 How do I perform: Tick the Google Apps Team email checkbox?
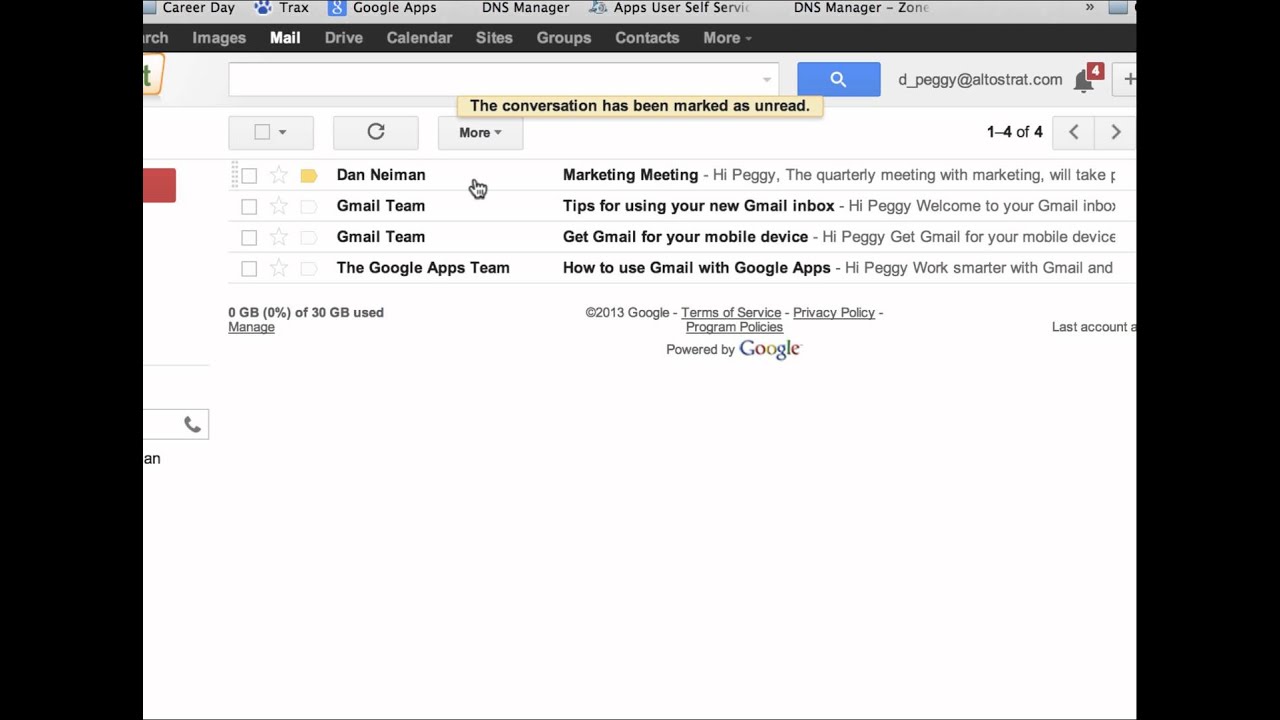click(249, 268)
